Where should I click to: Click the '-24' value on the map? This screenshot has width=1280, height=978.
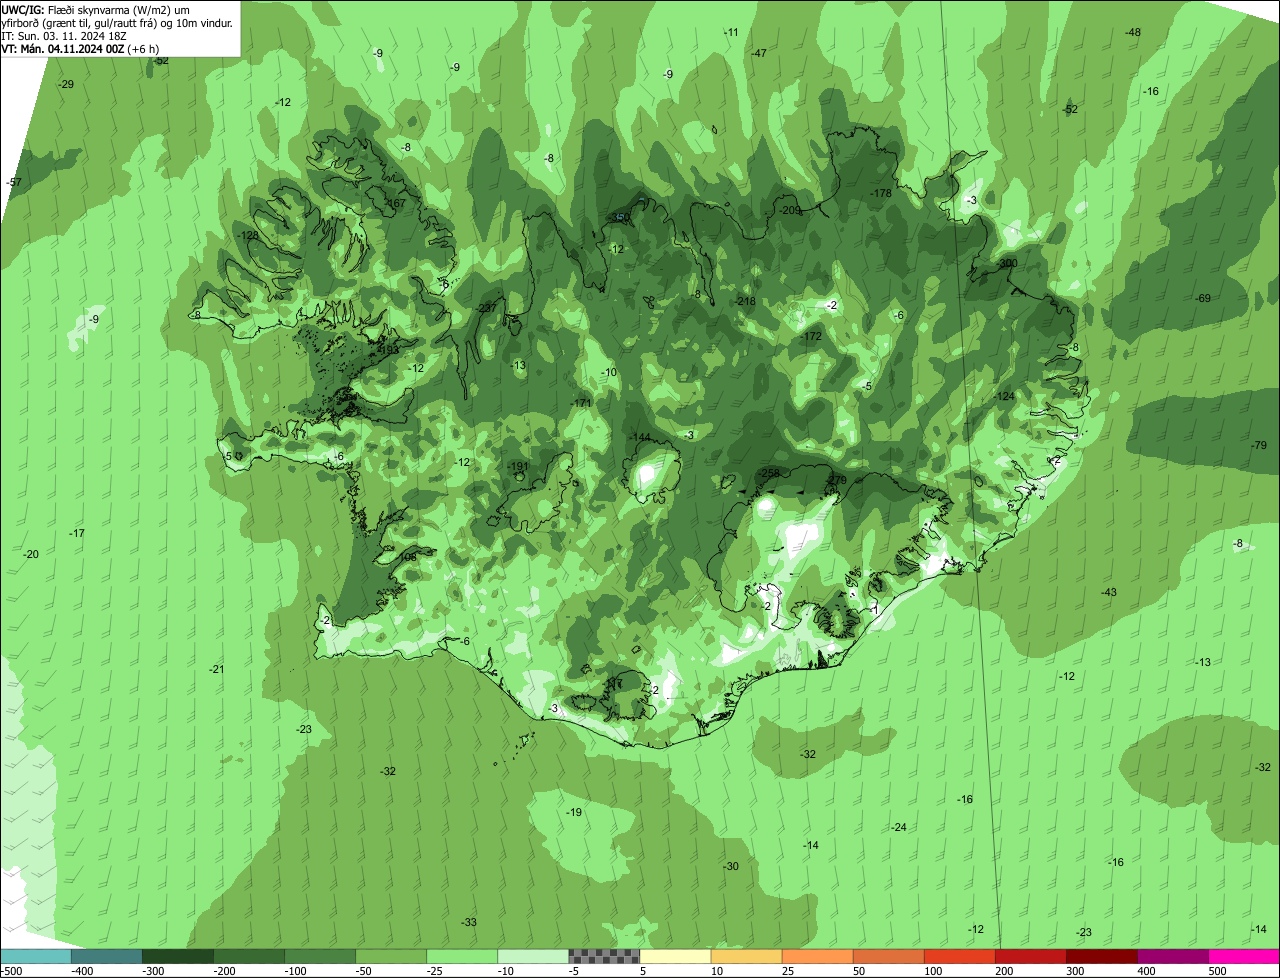(x=899, y=827)
